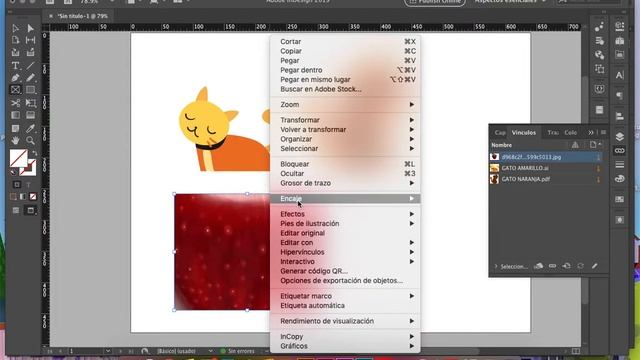Switch to the Vínculos tab
Image resolution: width=640 pixels, height=360 pixels.
click(524, 133)
